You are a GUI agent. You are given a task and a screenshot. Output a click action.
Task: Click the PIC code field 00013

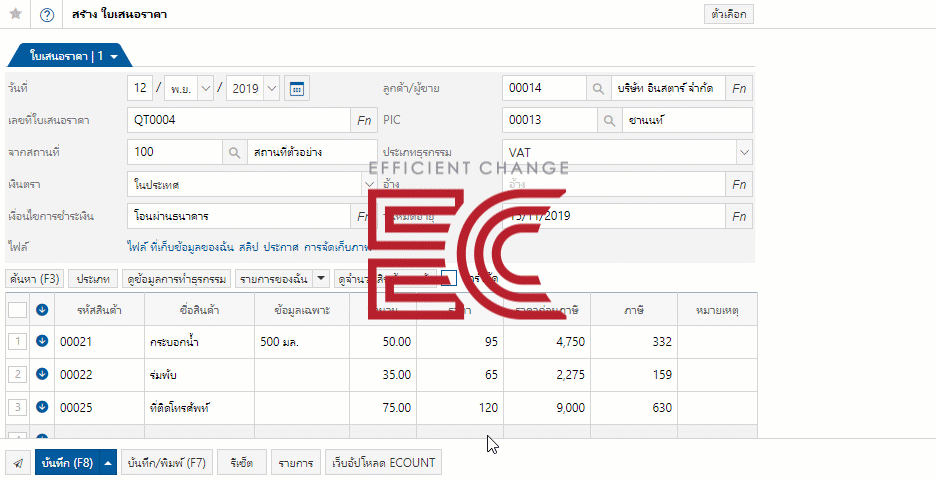coord(550,121)
